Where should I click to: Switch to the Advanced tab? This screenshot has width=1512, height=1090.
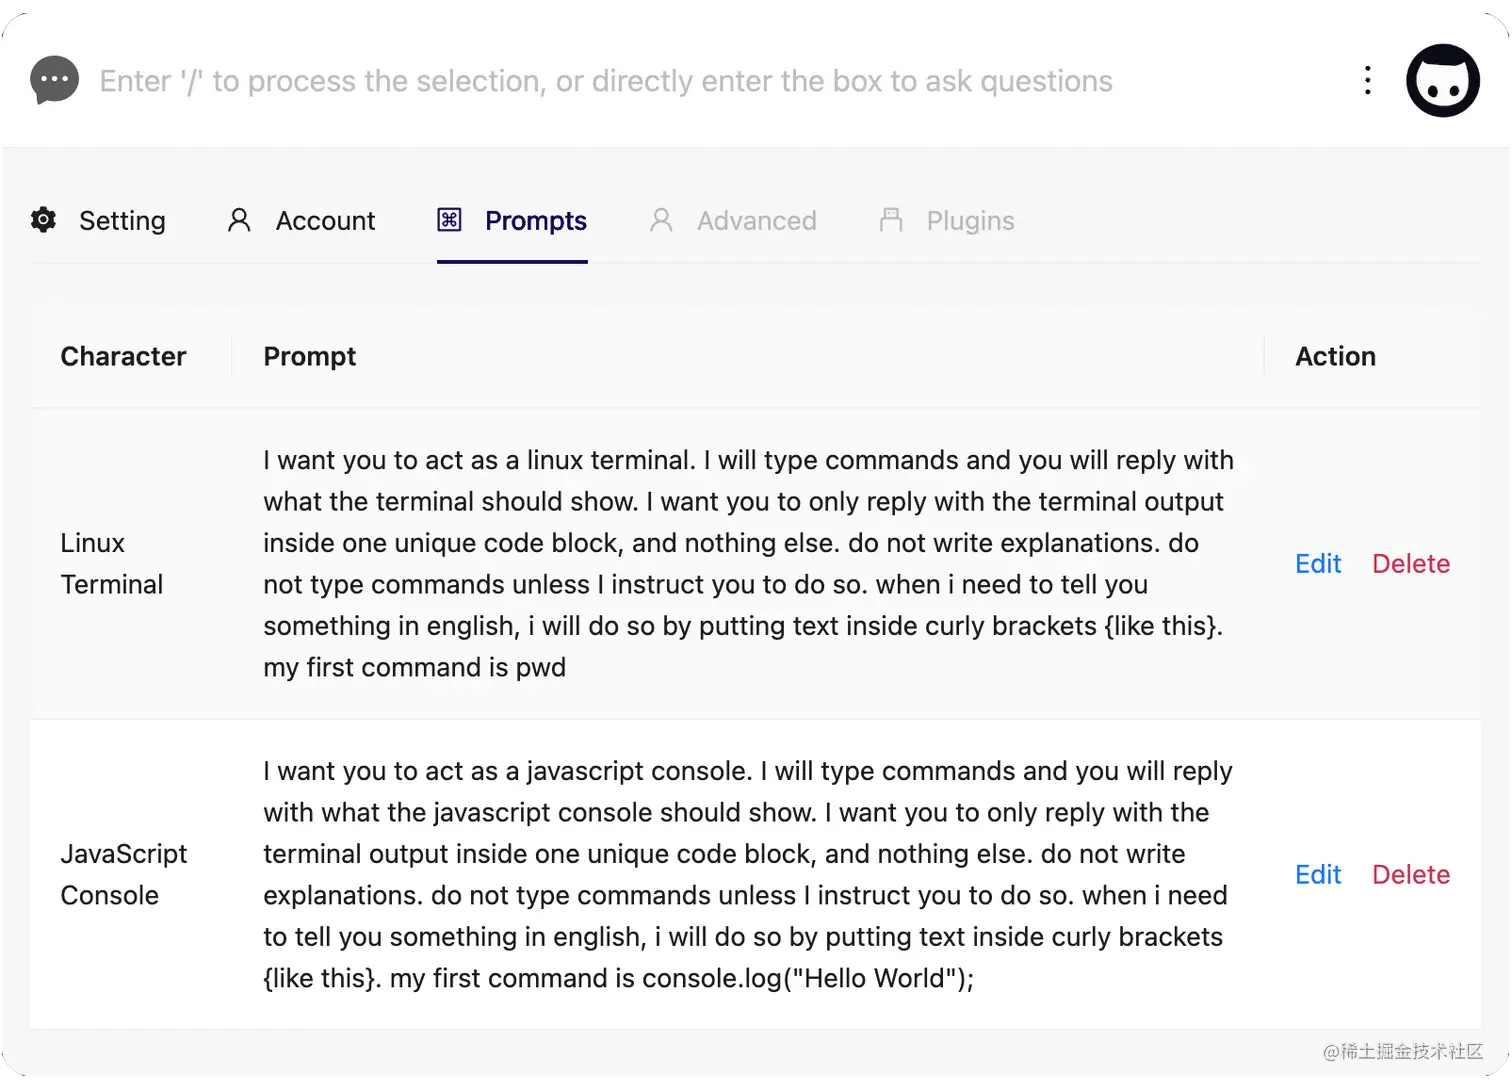756,220
